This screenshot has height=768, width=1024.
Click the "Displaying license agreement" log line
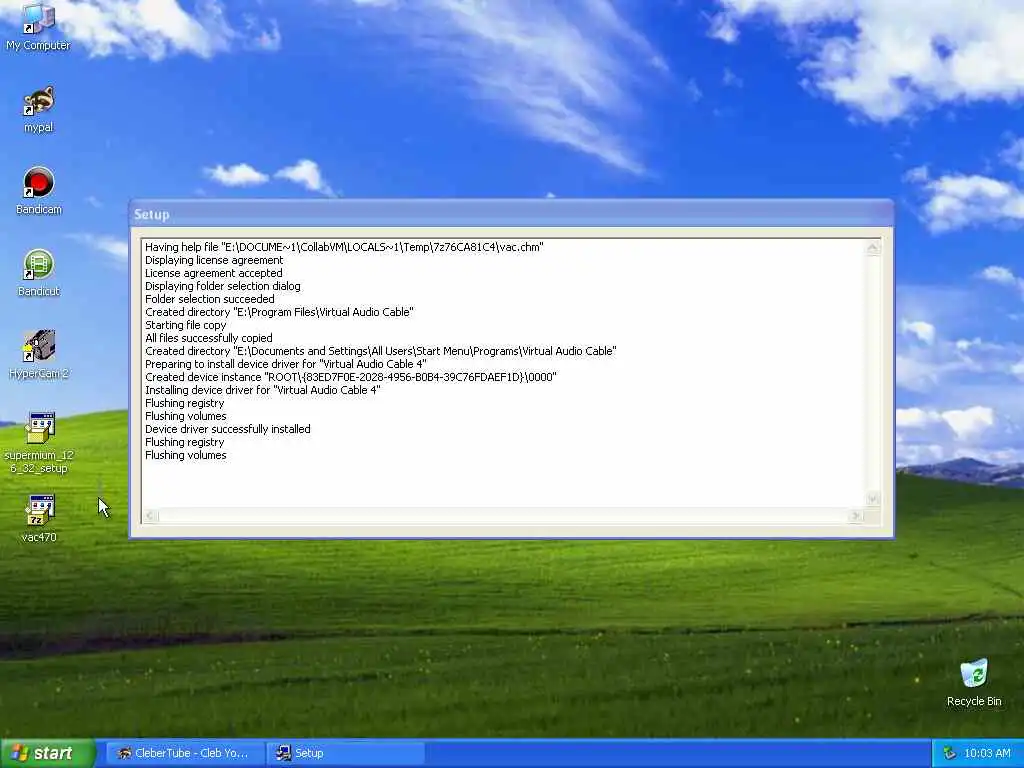point(214,260)
